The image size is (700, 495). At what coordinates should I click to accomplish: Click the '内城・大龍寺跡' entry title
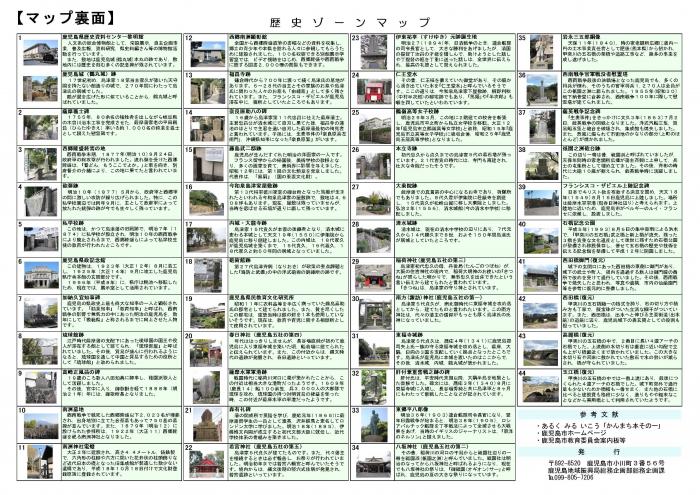coord(248,223)
